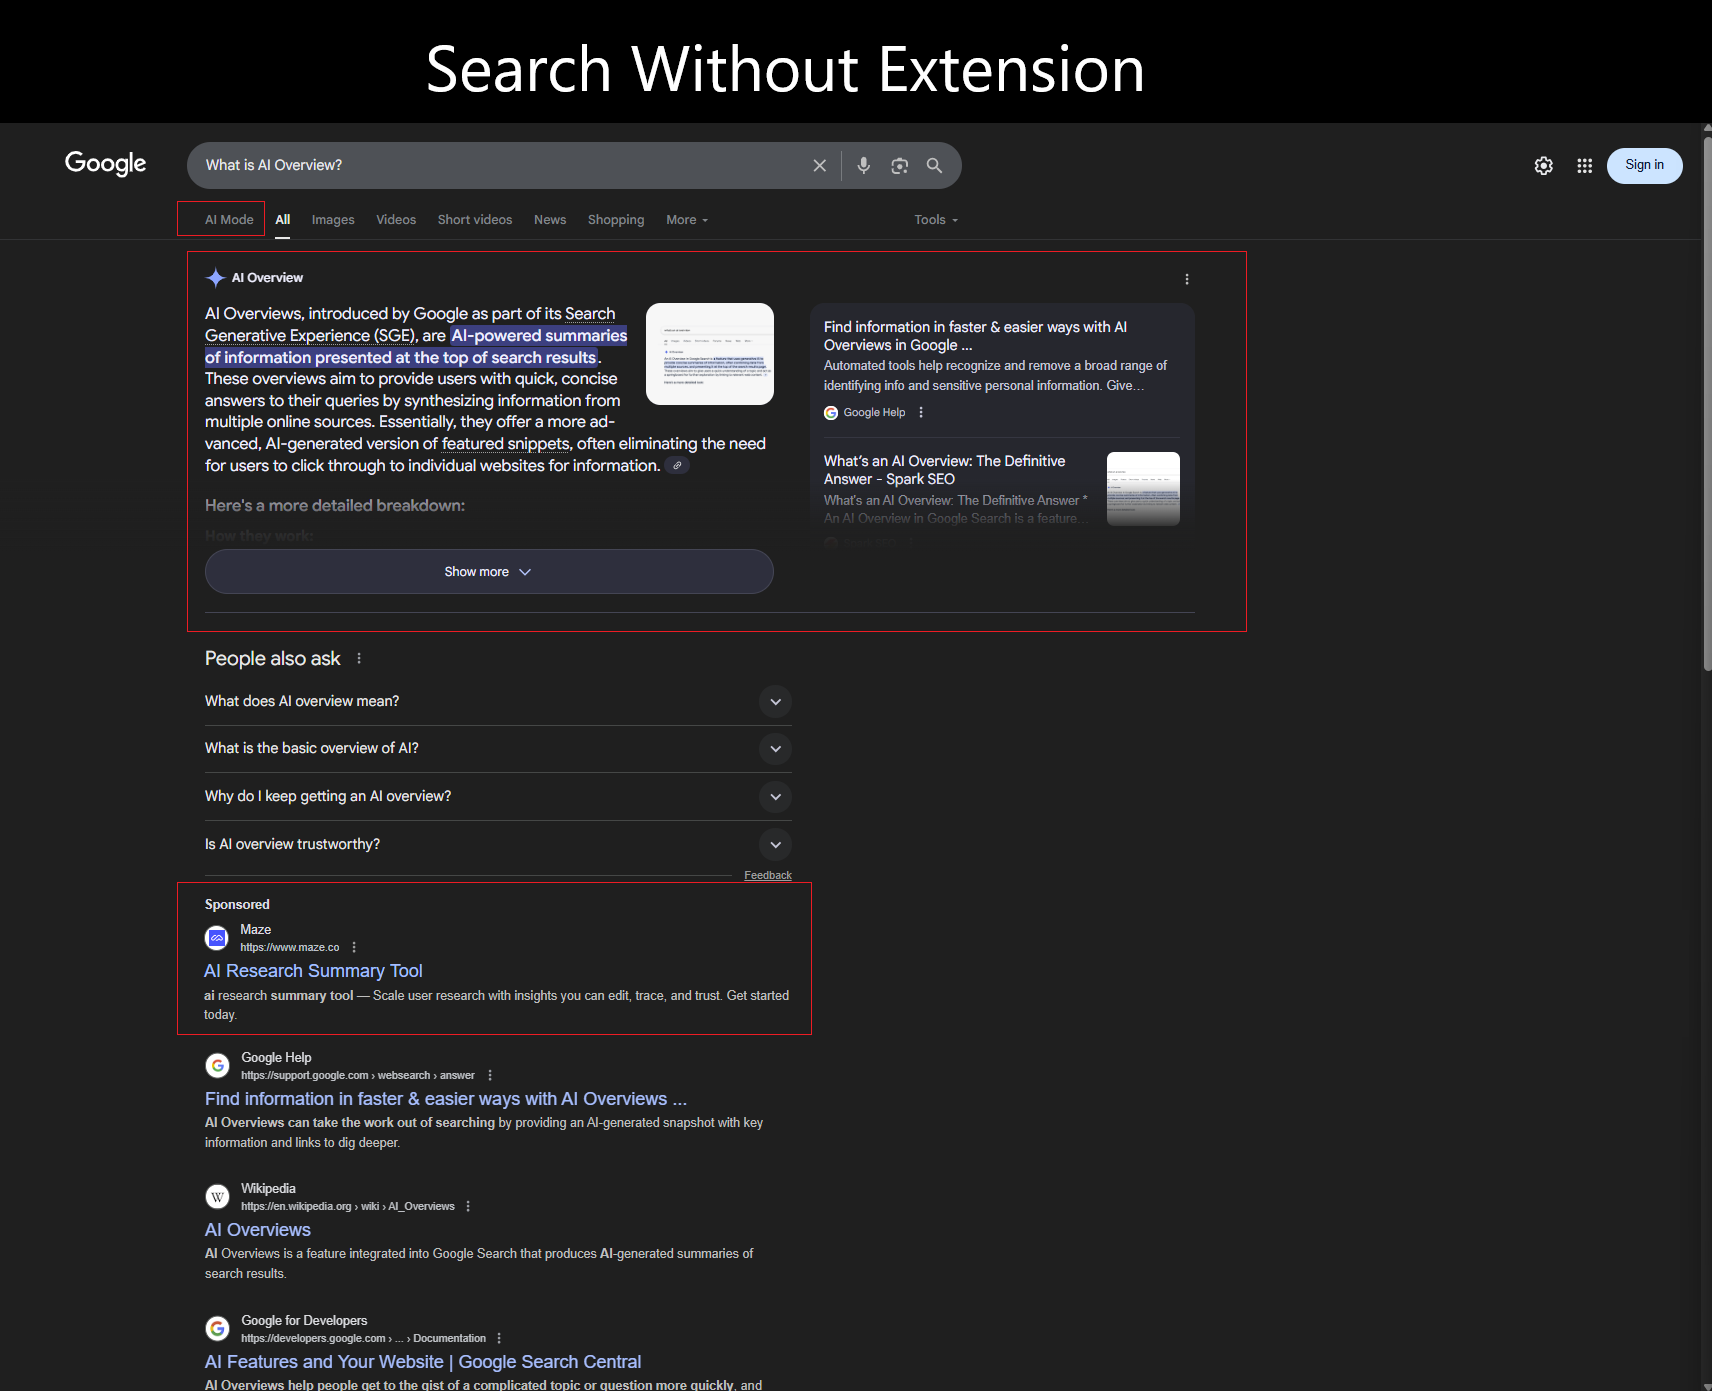This screenshot has height=1391, width=1712.
Task: Open the AI Research Summary Tool ad link
Action: 313,971
